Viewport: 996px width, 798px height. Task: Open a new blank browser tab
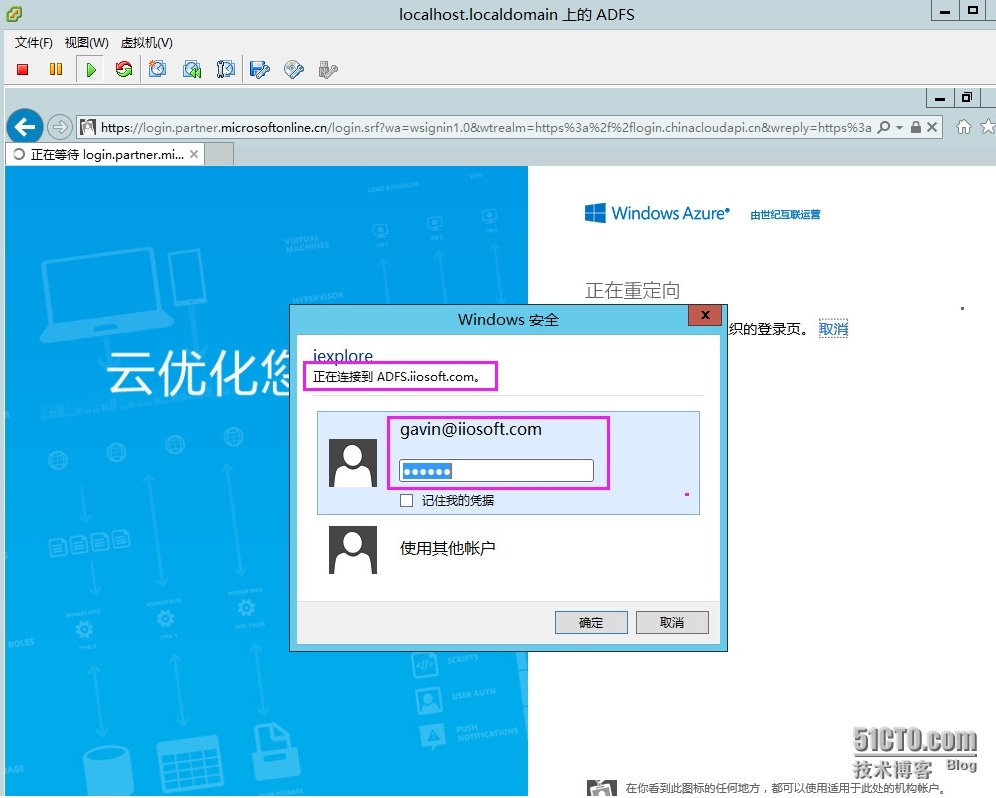219,154
